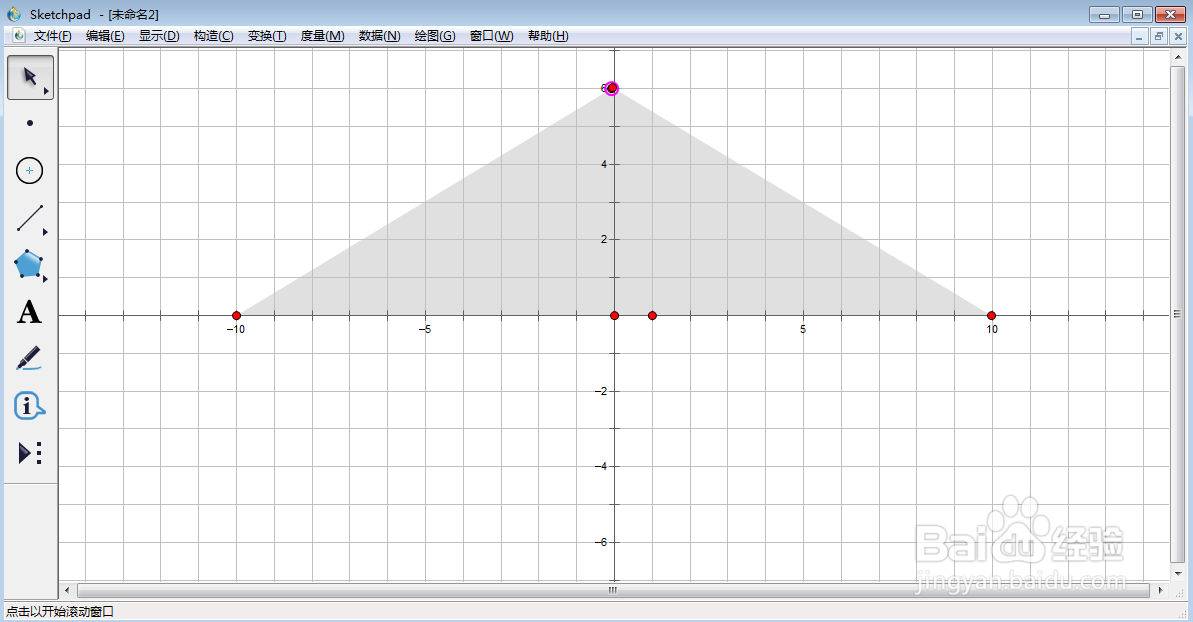Select the Text tool labeled A
This screenshot has width=1193, height=622.
click(x=29, y=312)
